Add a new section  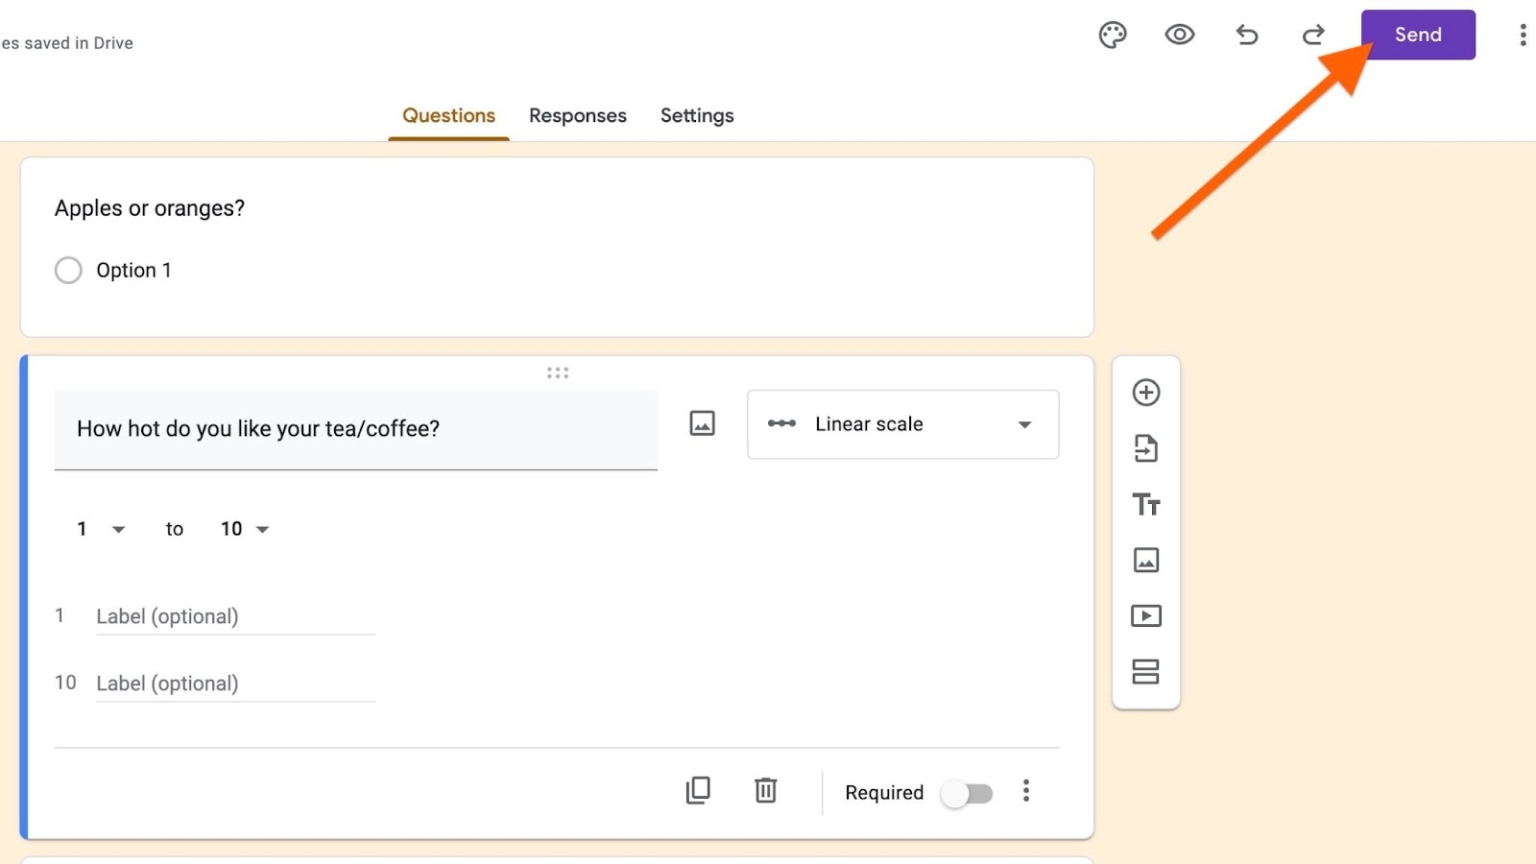click(1146, 672)
